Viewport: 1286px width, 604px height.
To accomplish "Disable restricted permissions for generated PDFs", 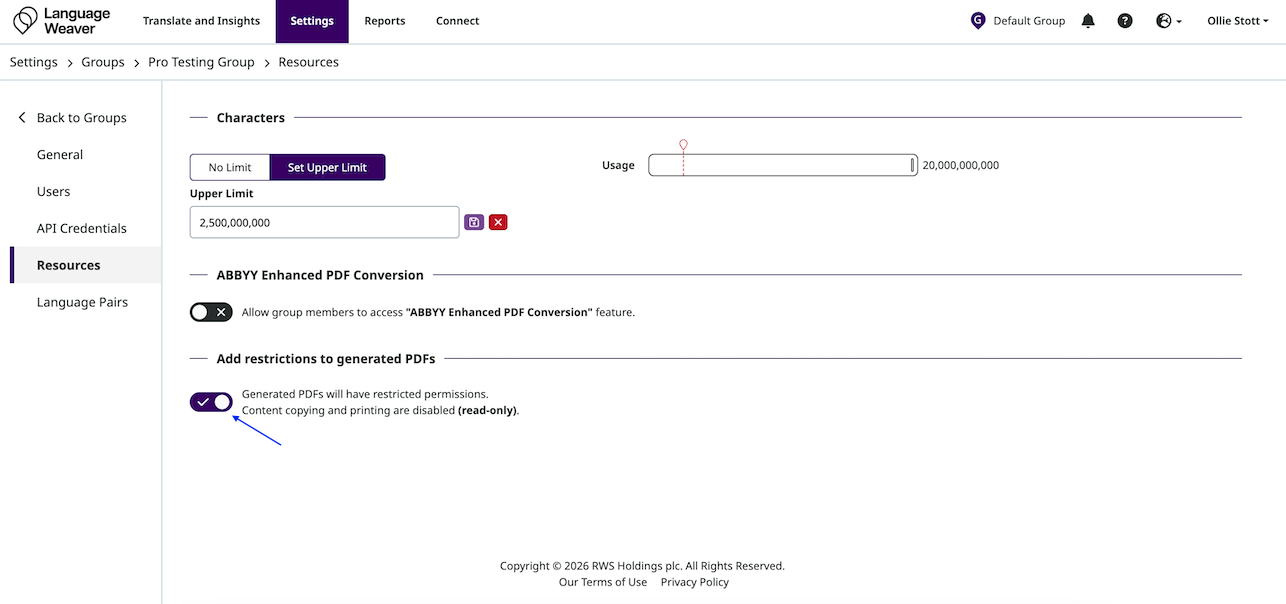I will (x=211, y=402).
